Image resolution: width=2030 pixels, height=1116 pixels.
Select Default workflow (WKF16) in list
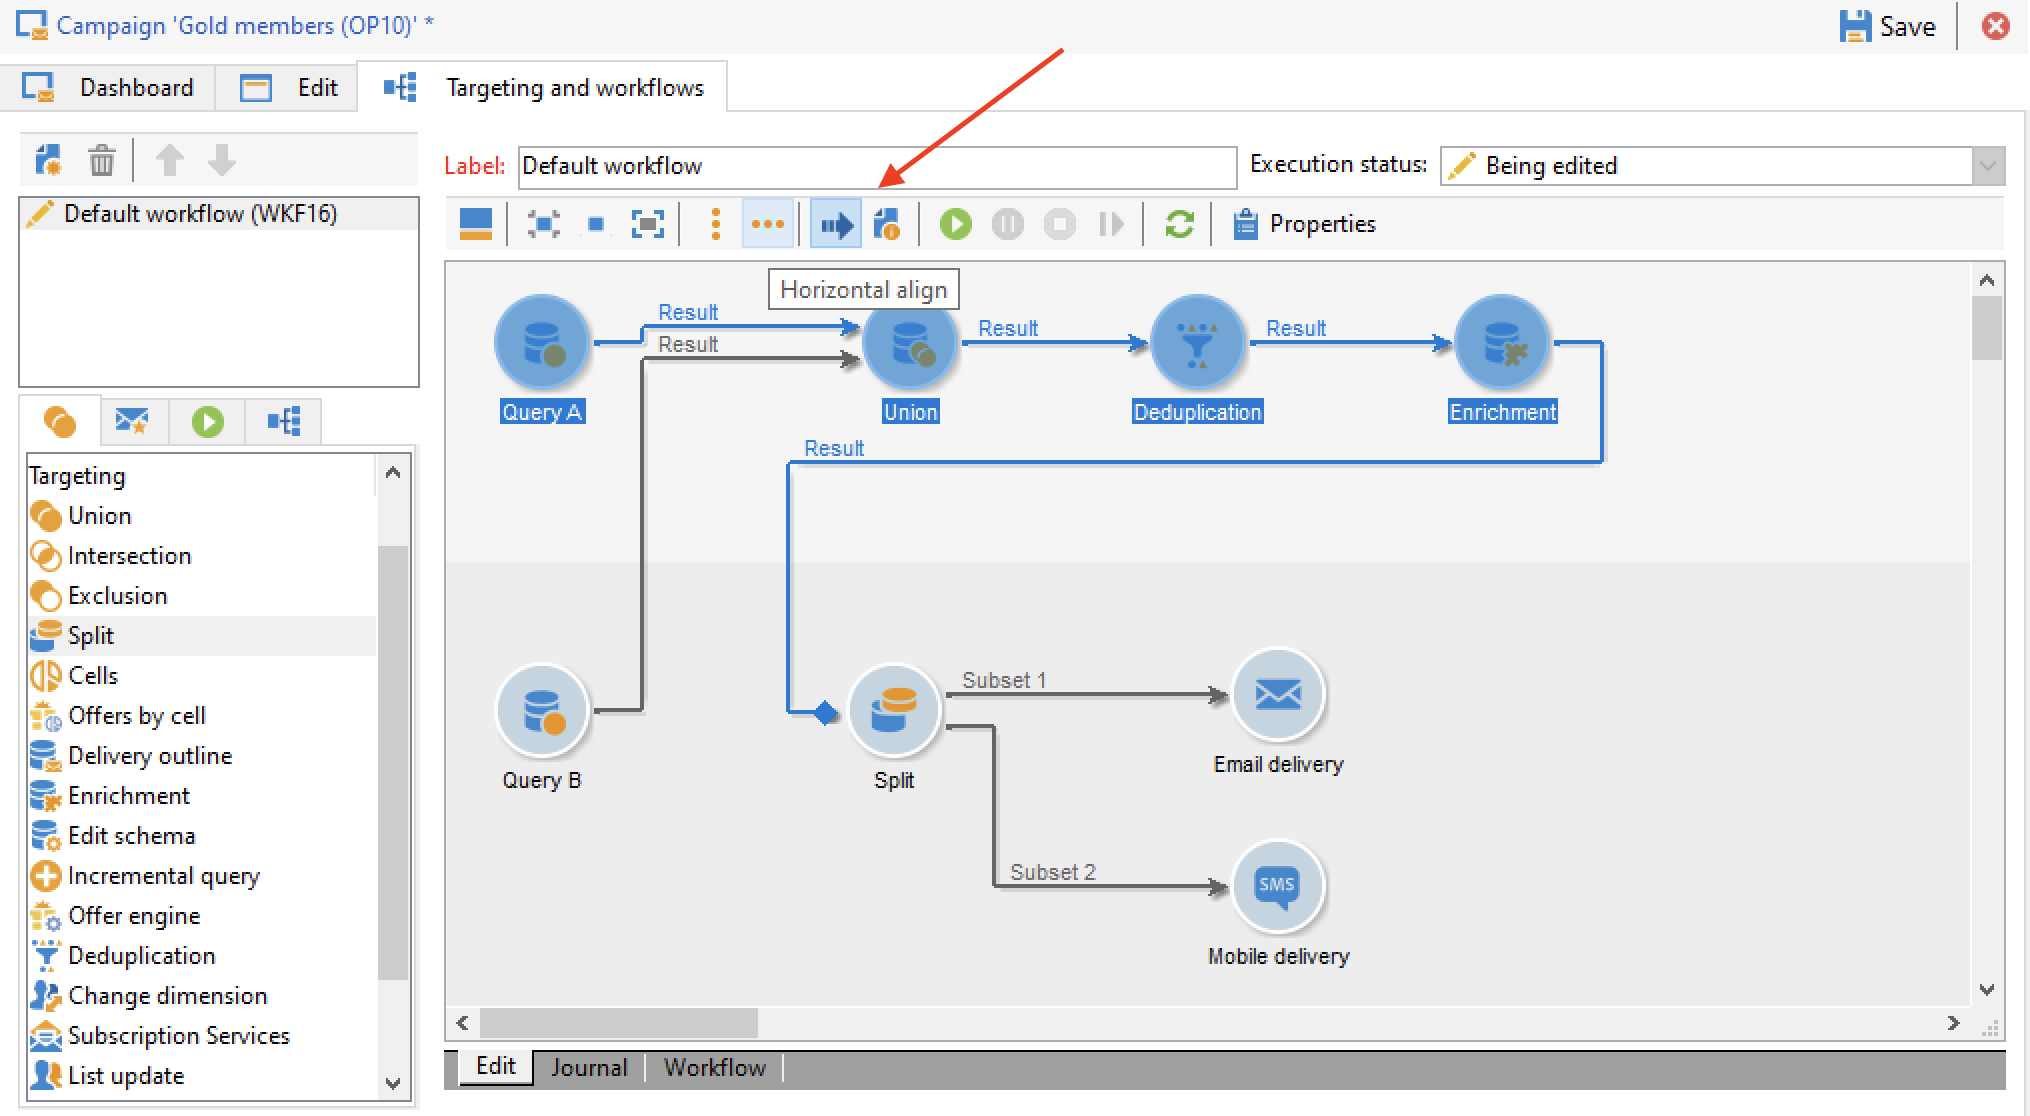(200, 214)
